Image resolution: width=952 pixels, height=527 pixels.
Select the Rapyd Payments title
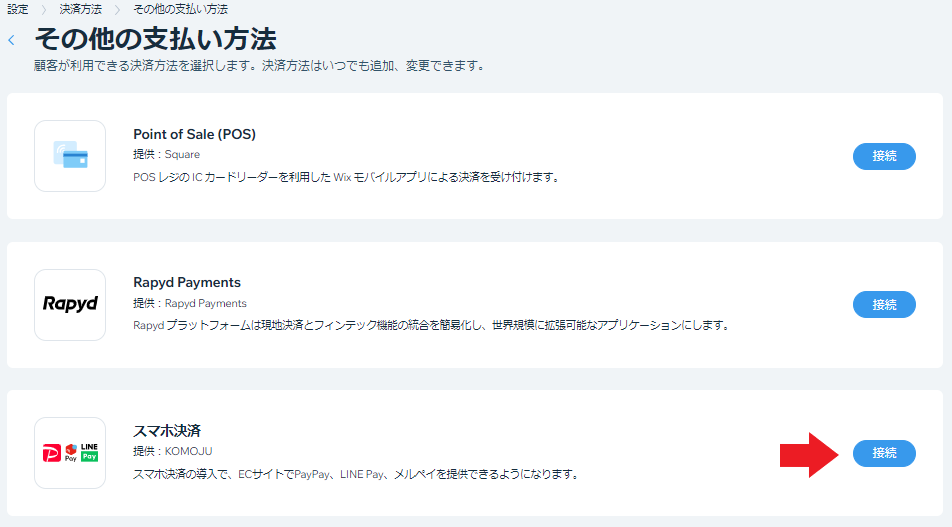coord(187,282)
